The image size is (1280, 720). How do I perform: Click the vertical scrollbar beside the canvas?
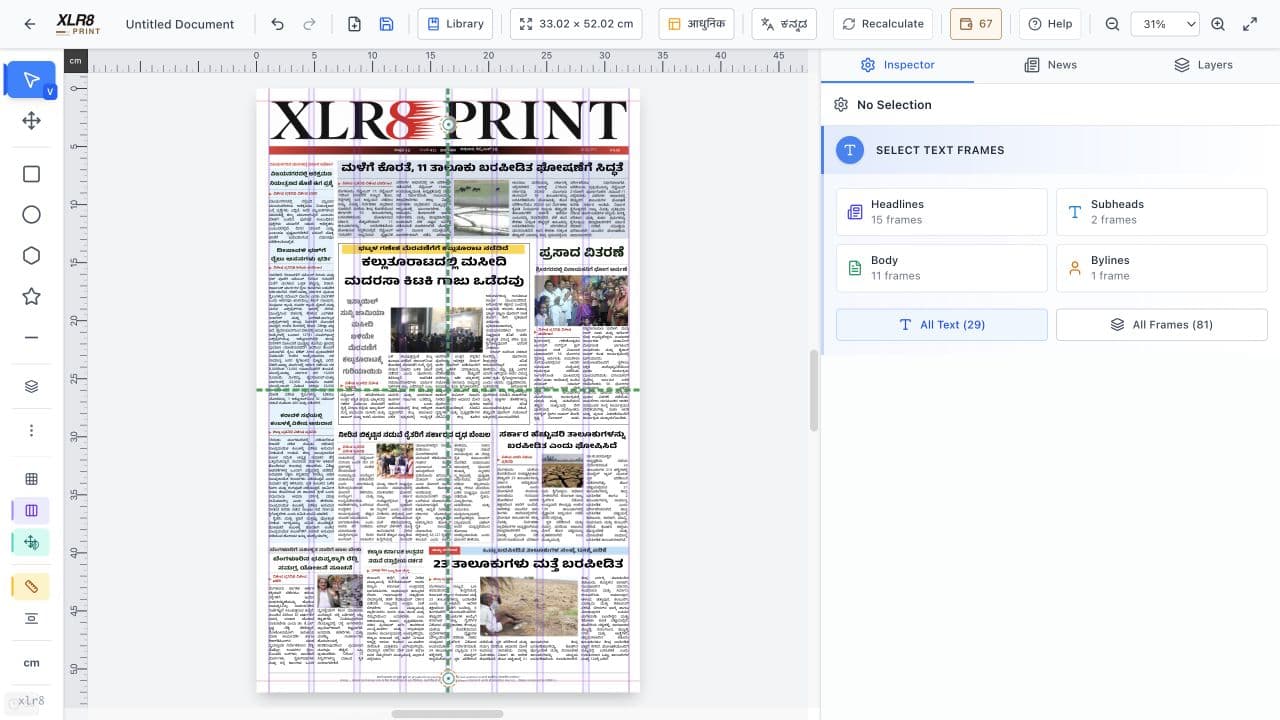[x=814, y=390]
